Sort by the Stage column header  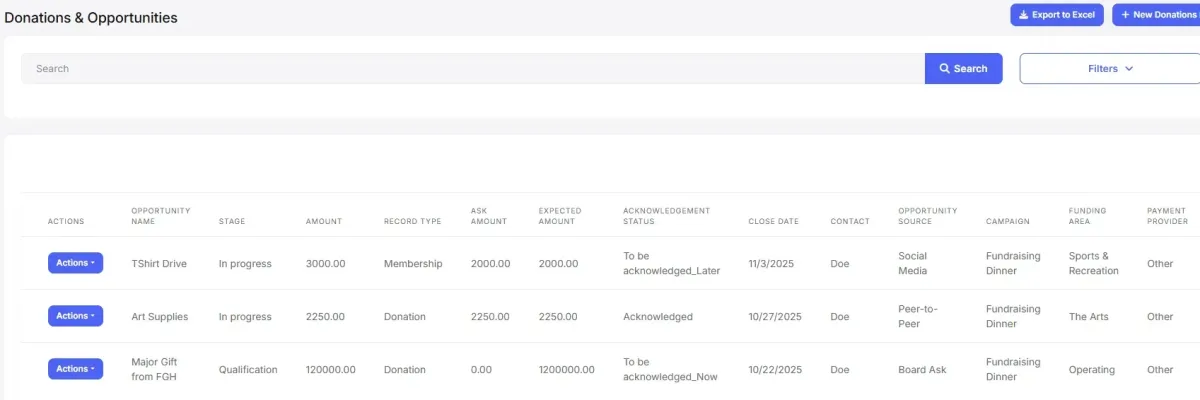click(232, 222)
